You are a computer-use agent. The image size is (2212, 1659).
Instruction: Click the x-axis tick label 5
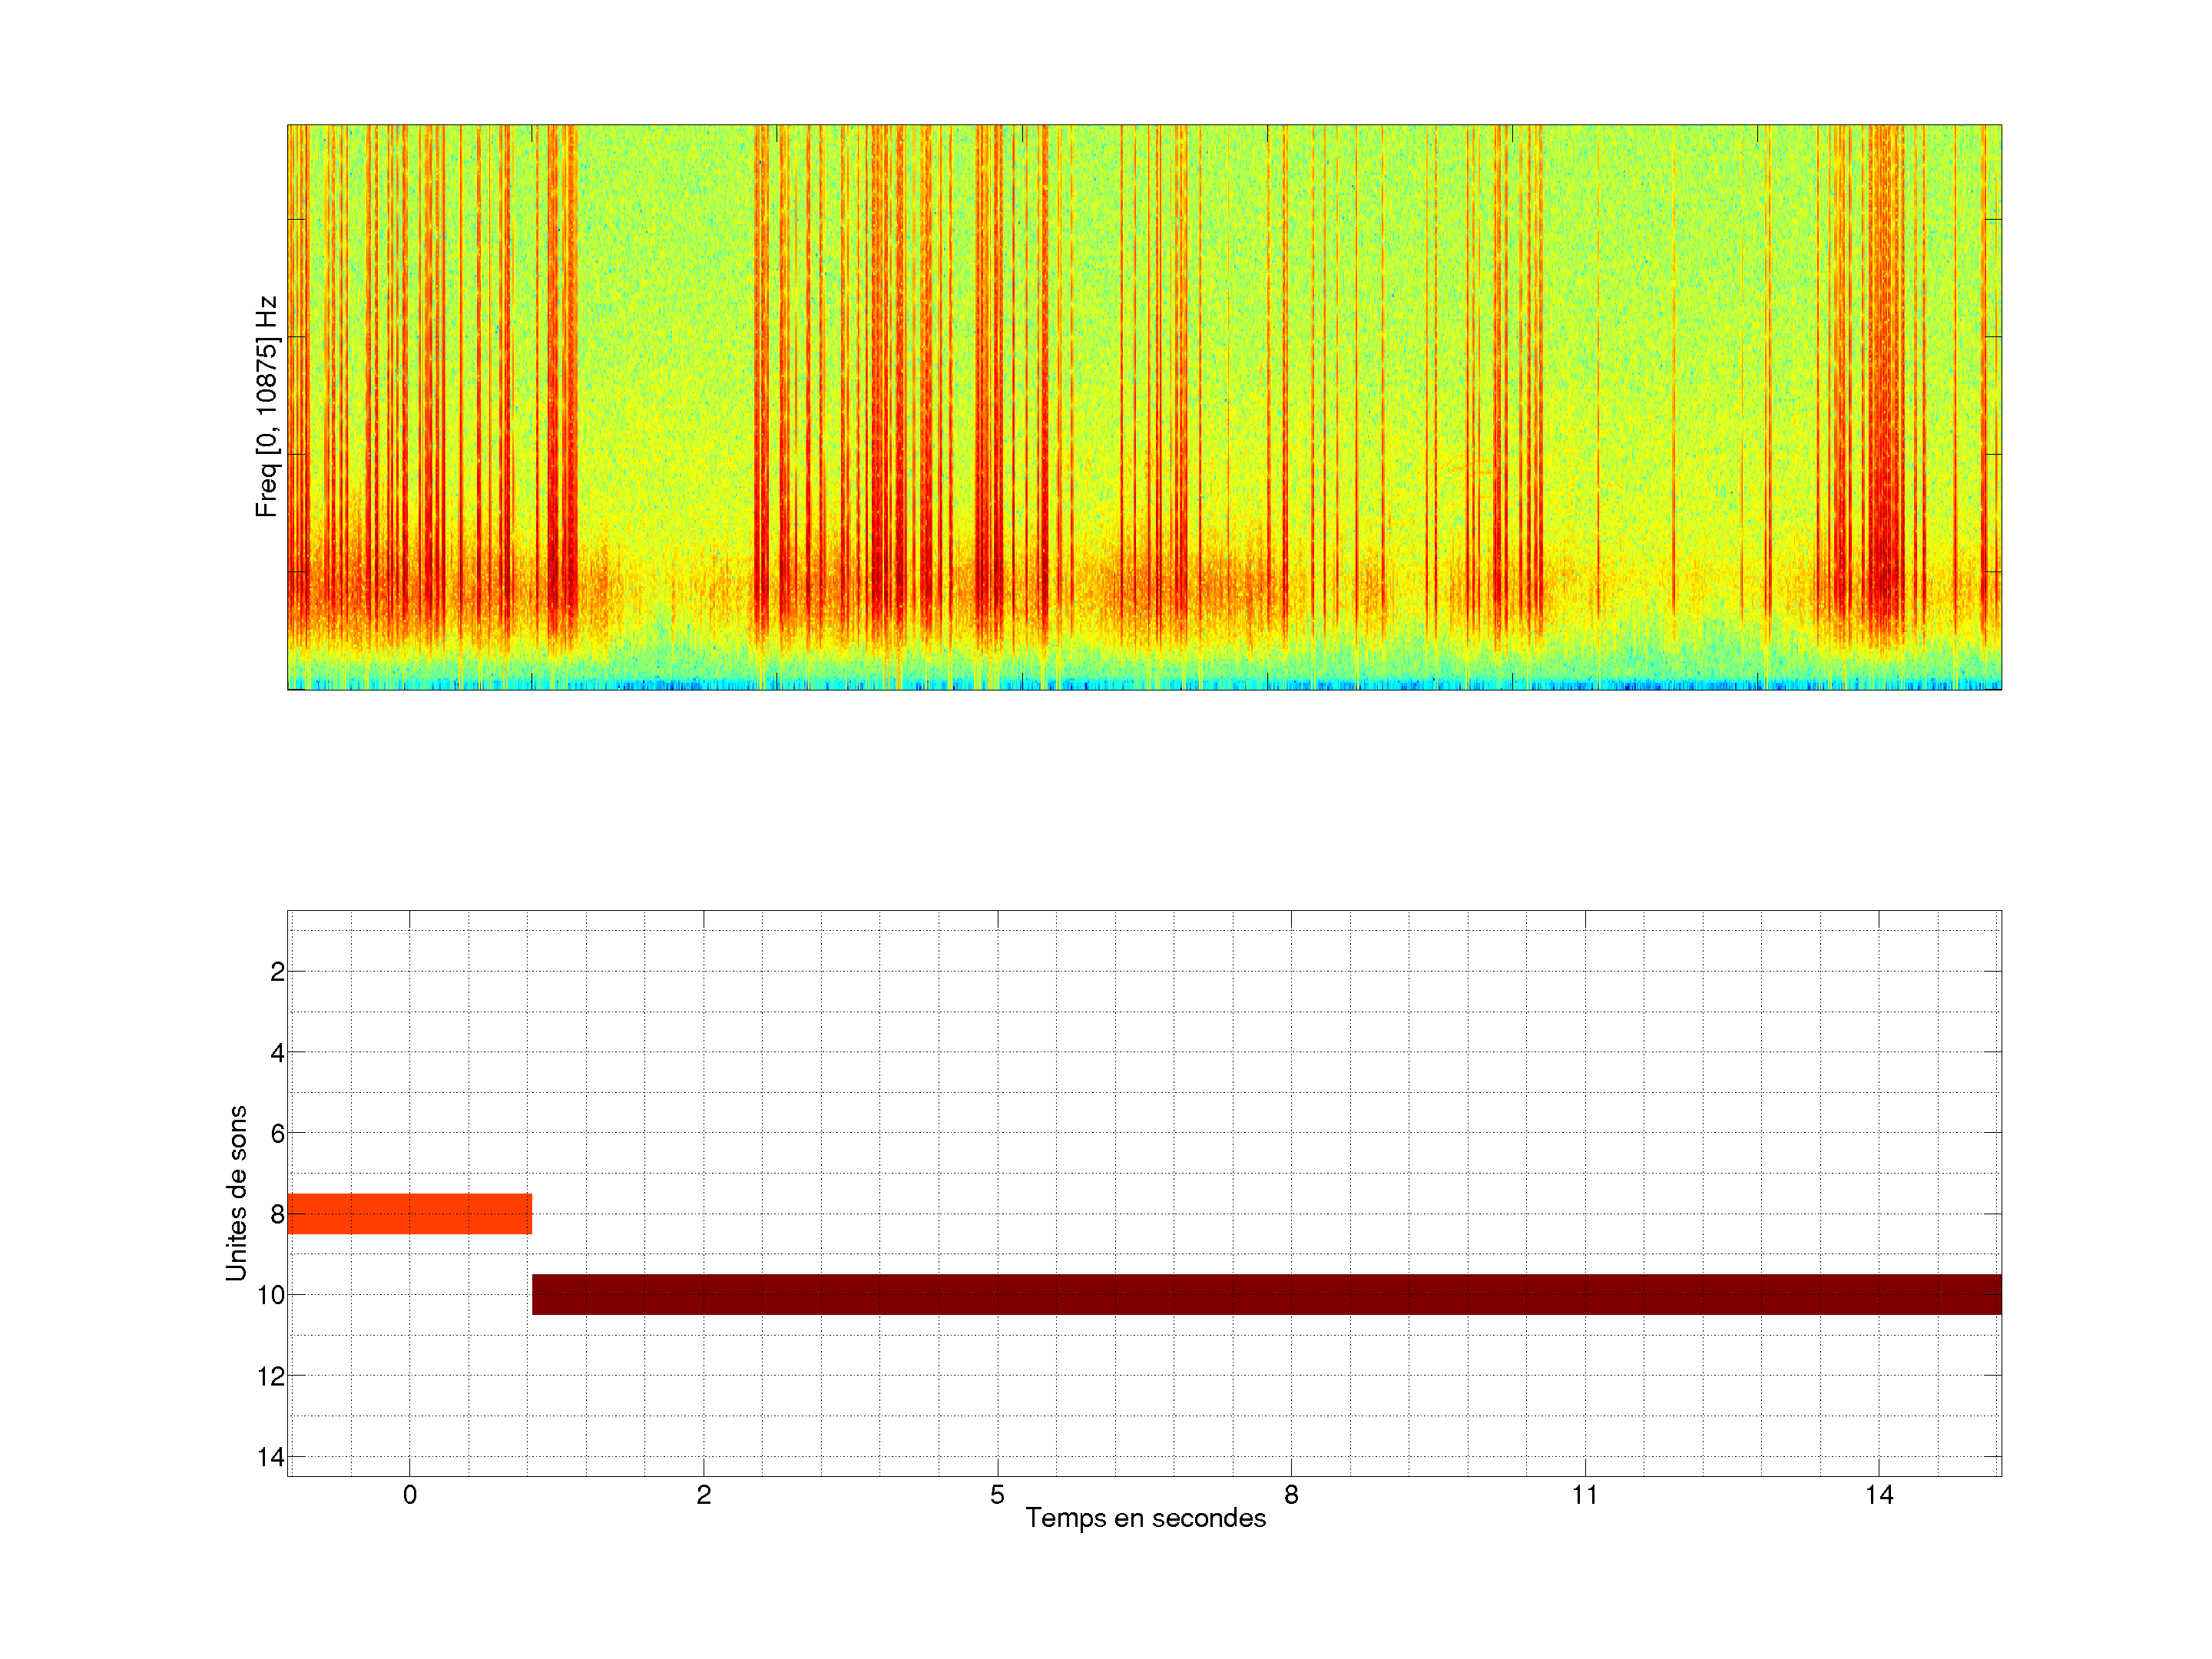(x=997, y=1495)
